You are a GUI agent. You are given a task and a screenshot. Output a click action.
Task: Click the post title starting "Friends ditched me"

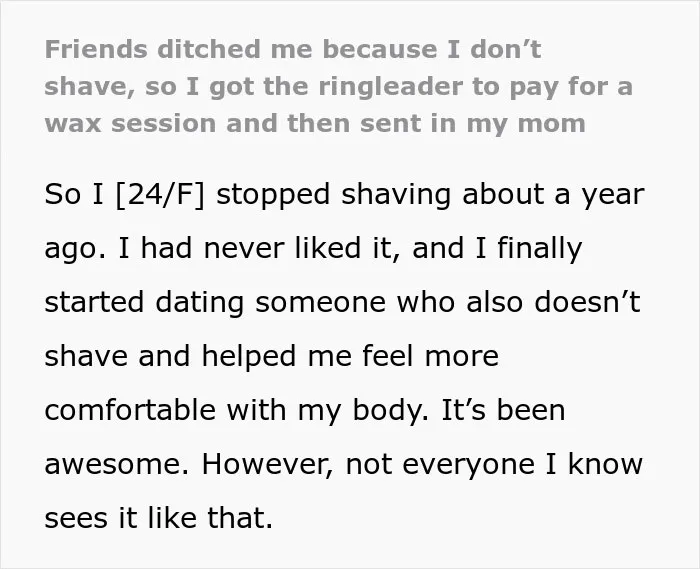tap(338, 86)
